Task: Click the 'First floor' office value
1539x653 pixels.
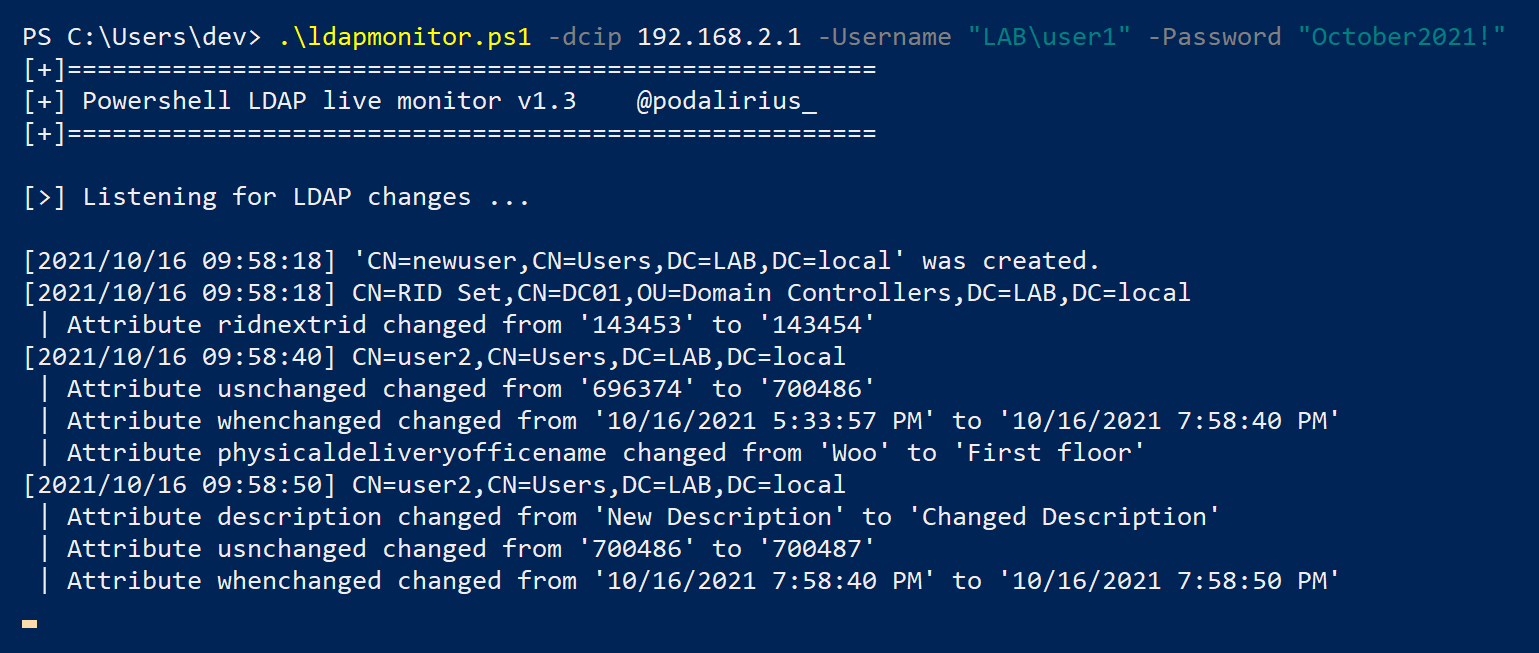Action: 1056,453
